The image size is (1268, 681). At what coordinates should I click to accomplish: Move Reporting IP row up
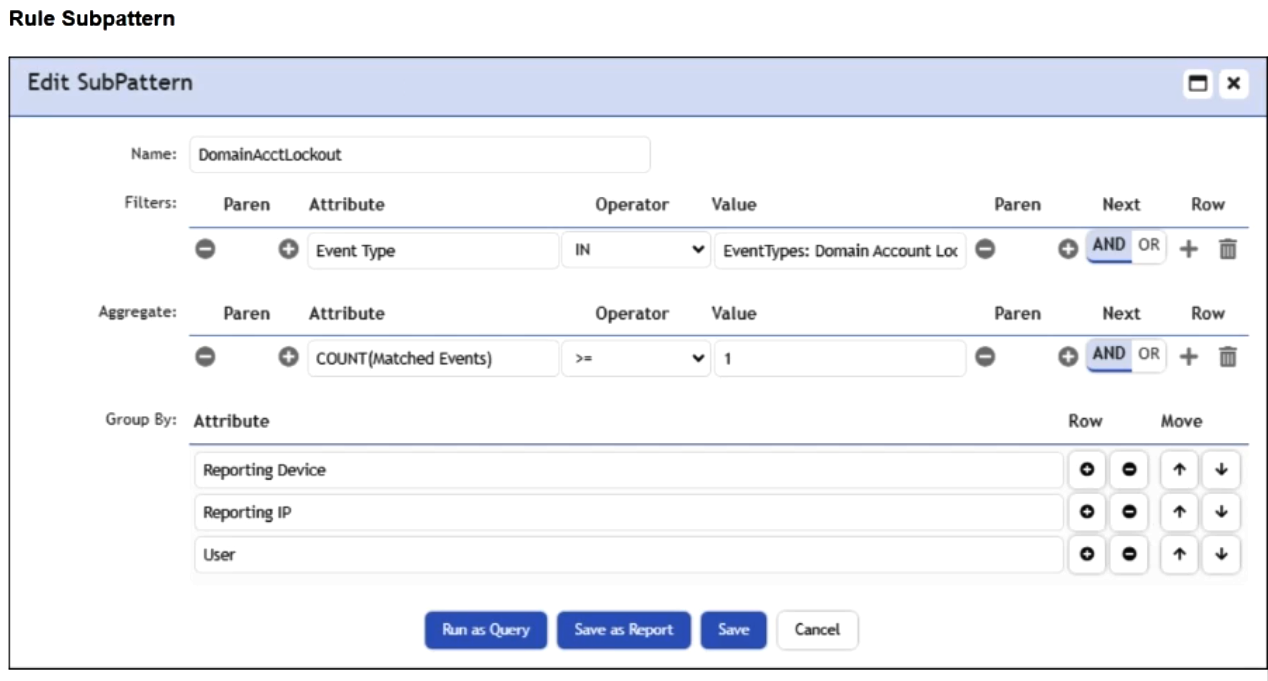point(1180,512)
